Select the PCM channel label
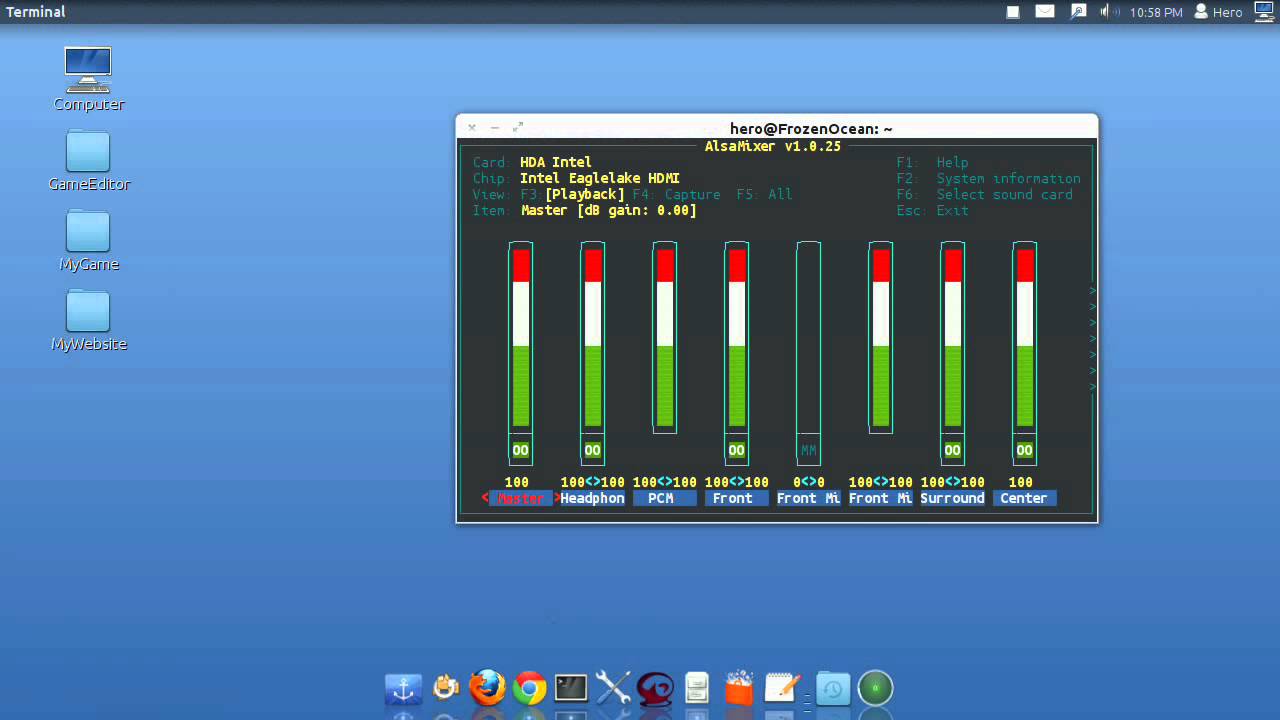 (664, 498)
